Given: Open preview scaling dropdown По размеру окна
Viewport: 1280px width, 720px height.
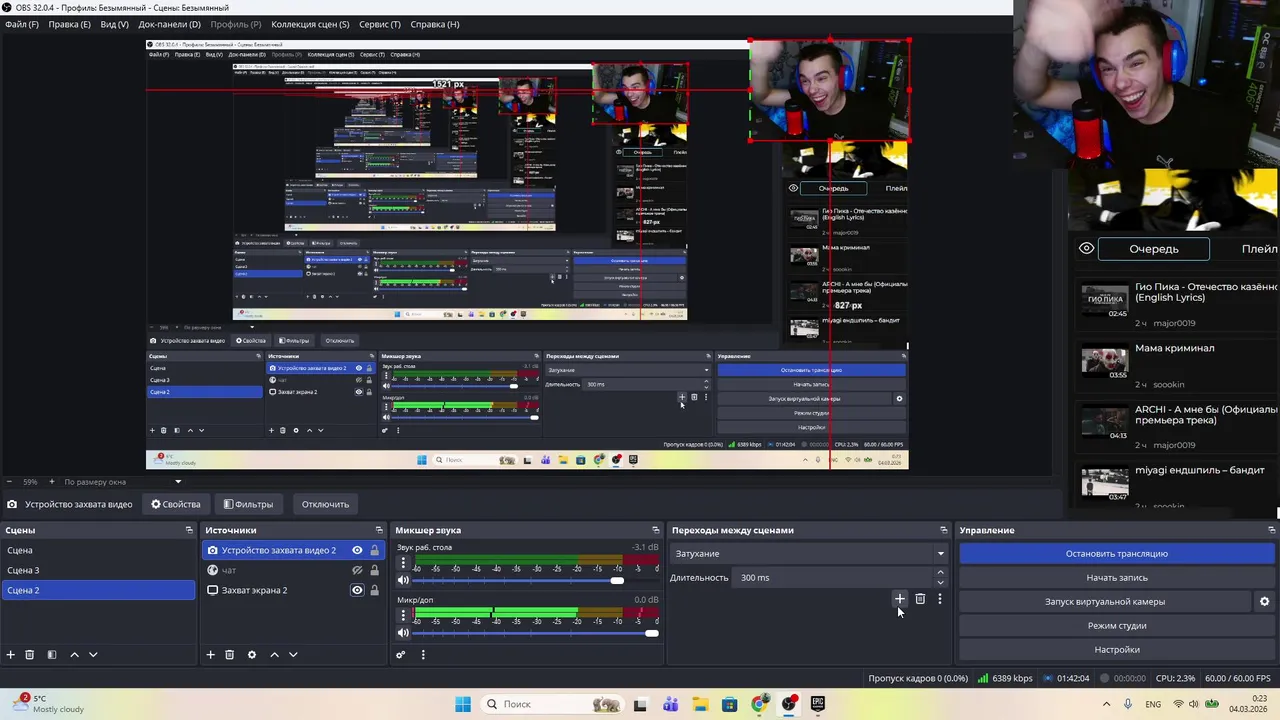Looking at the screenshot, I should coord(124,482).
